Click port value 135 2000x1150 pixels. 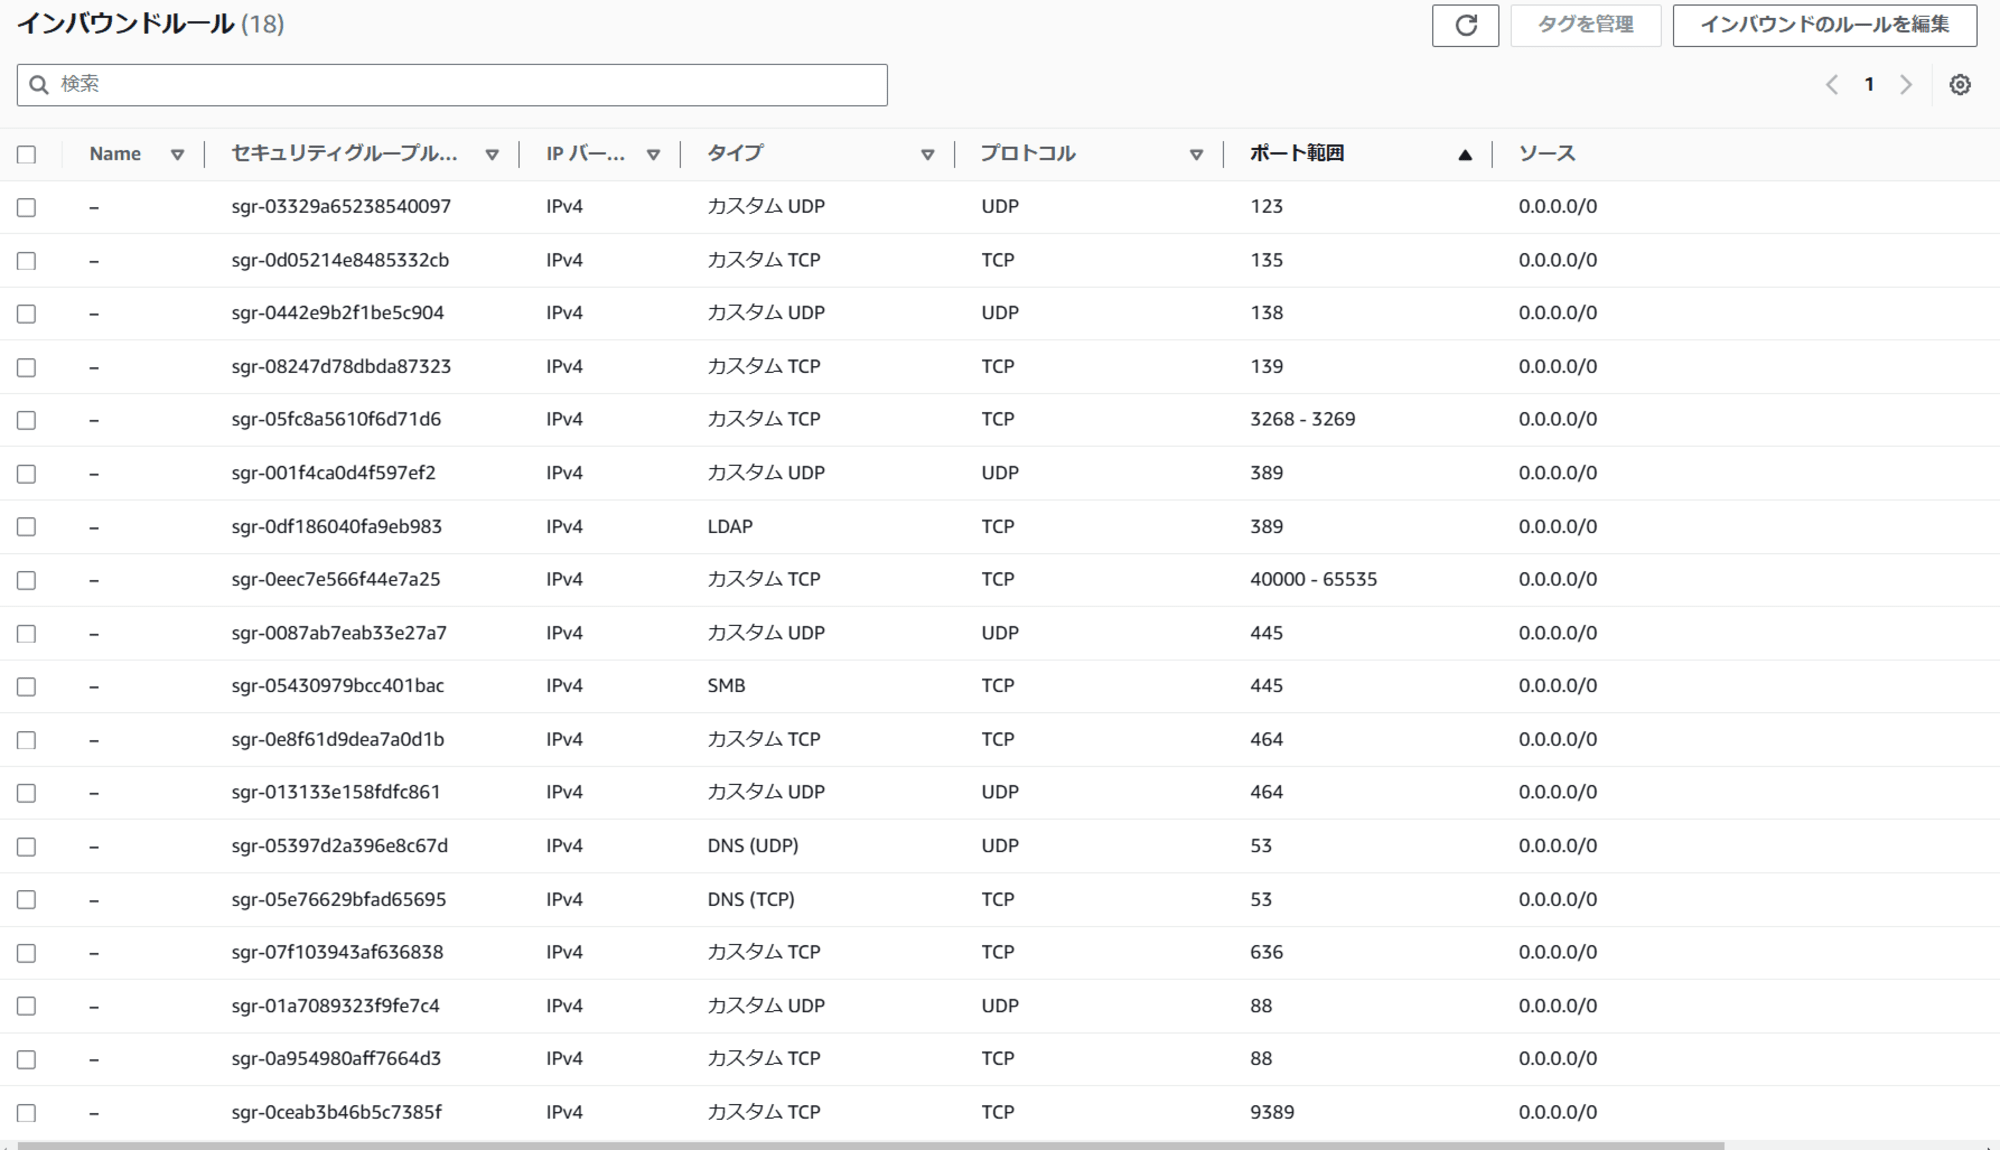coord(1266,260)
